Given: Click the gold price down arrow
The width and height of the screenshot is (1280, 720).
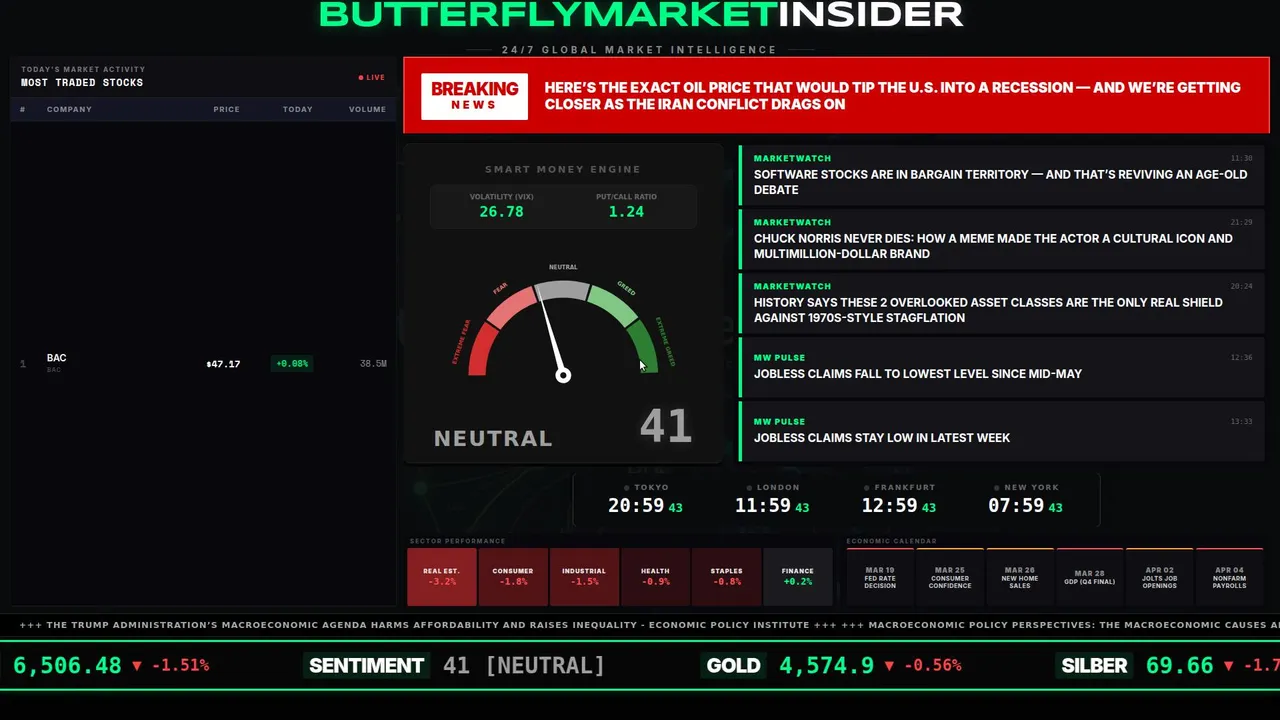Looking at the screenshot, I should pos(889,666).
